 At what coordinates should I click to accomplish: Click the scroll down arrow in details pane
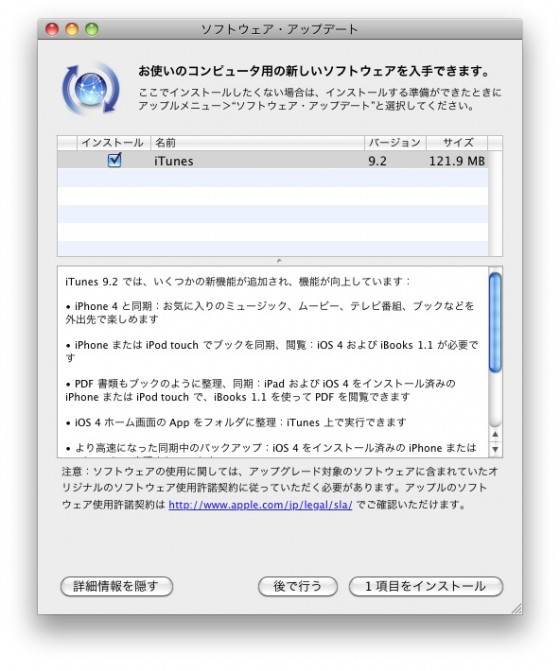[495, 449]
